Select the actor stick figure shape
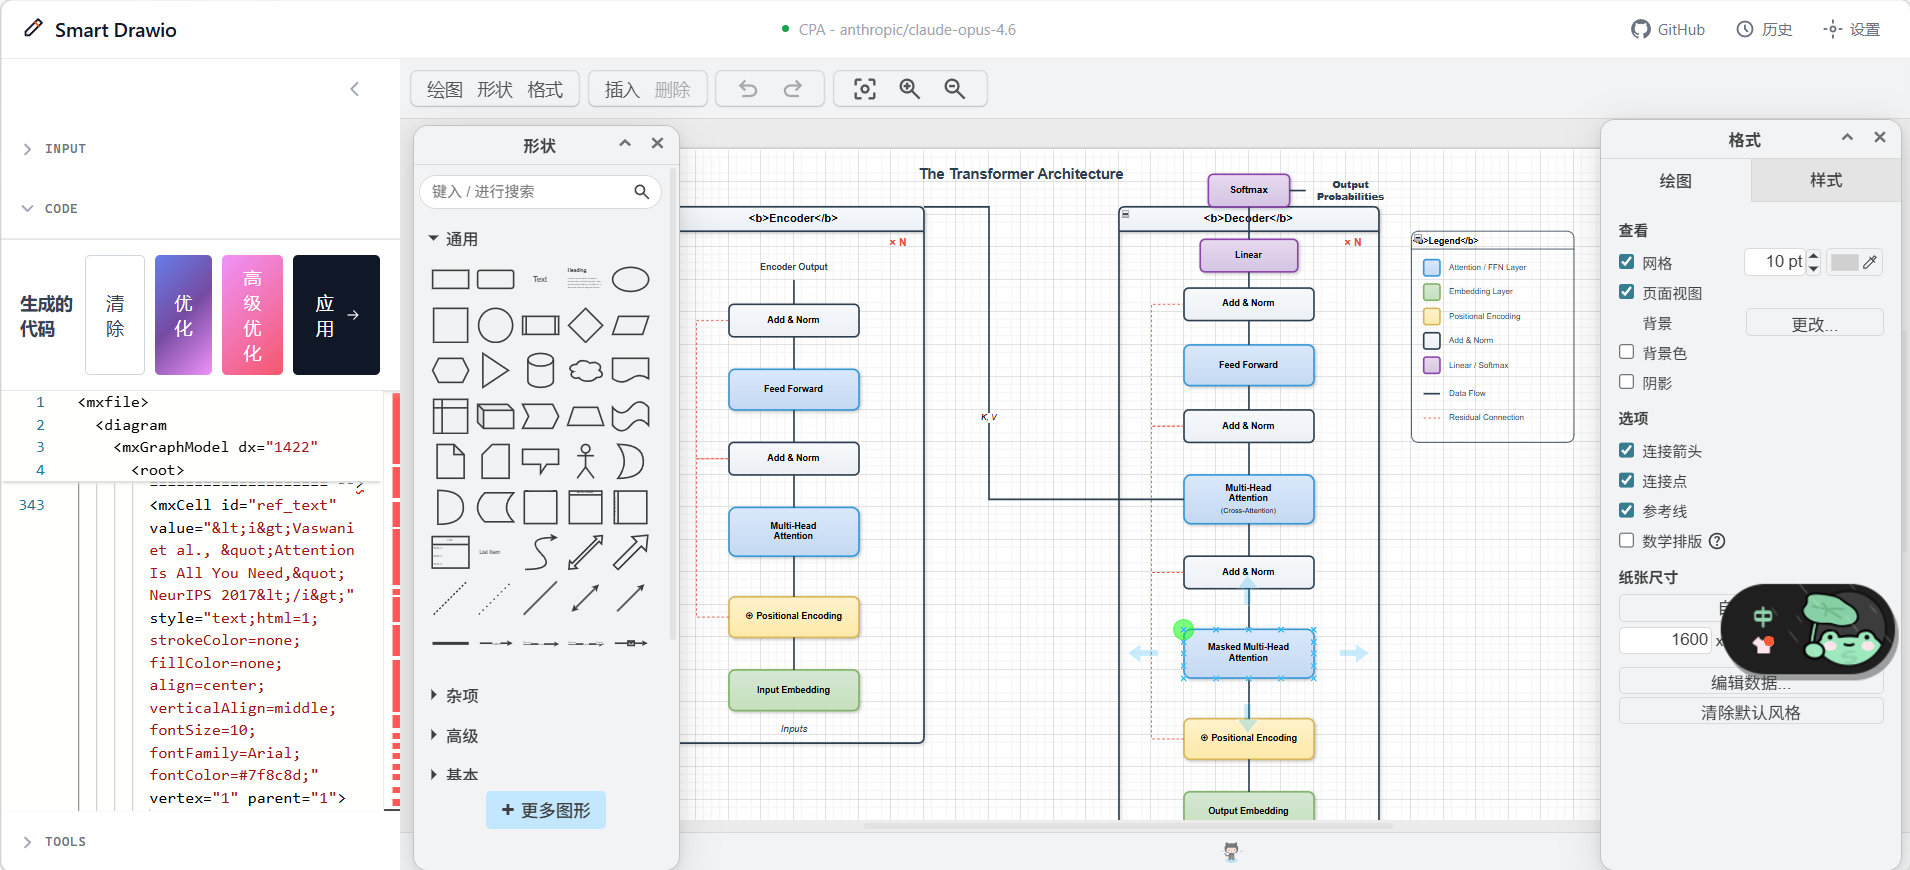 pos(585,461)
